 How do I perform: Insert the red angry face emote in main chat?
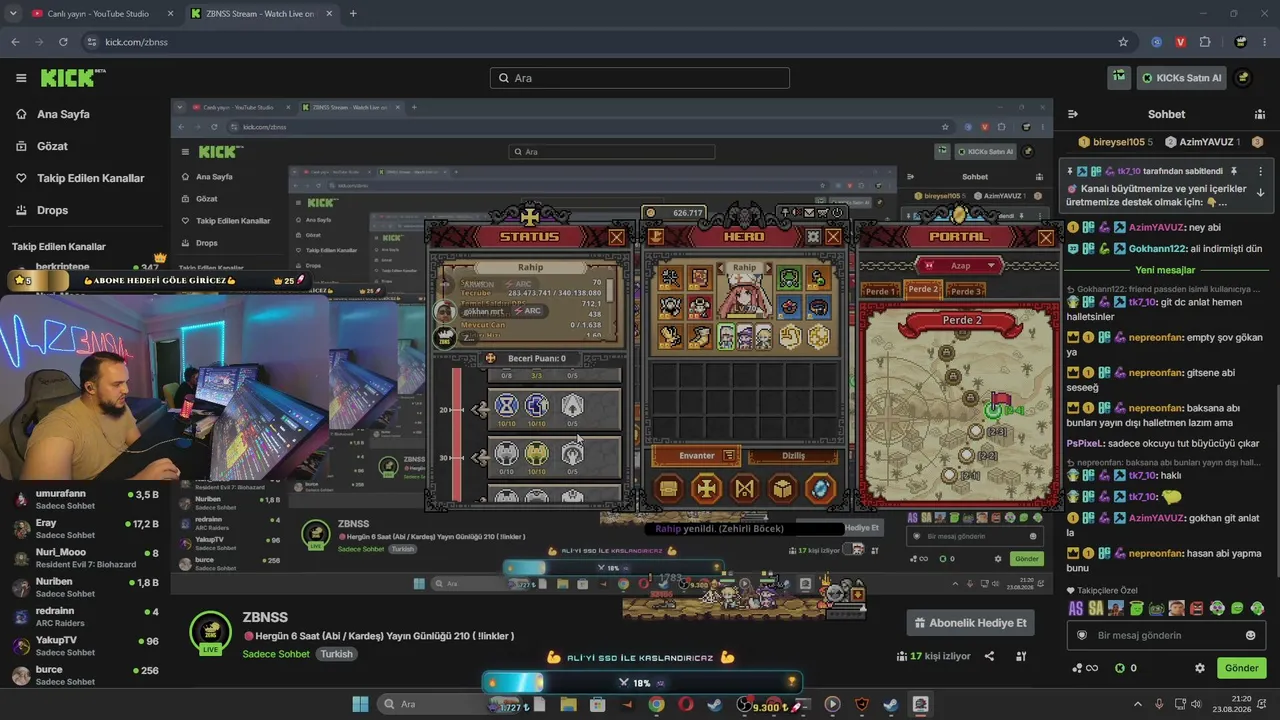point(1197,608)
